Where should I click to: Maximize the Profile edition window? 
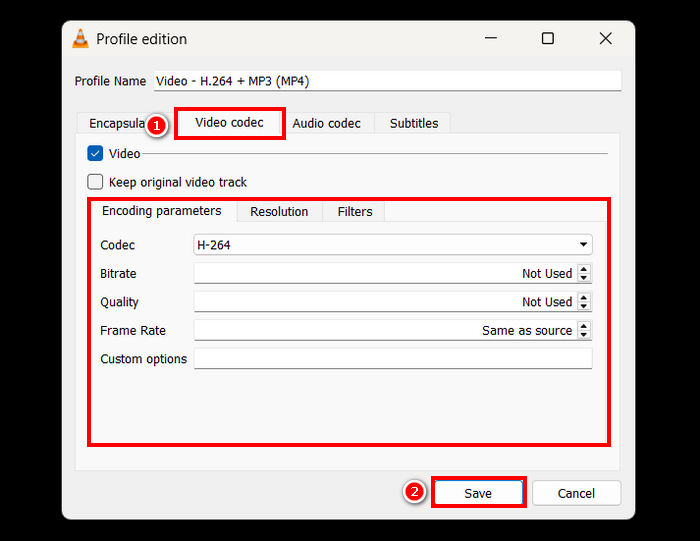(547, 39)
